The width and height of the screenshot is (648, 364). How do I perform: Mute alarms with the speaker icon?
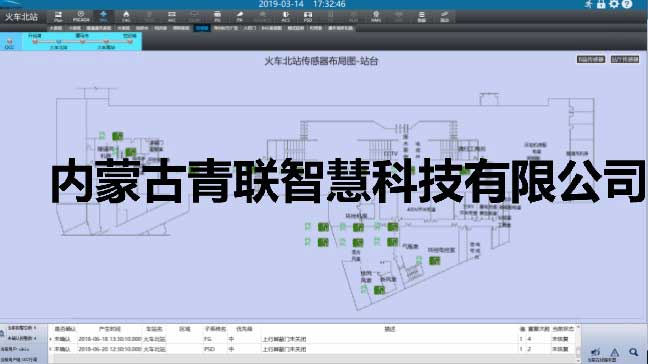[x=596, y=352]
